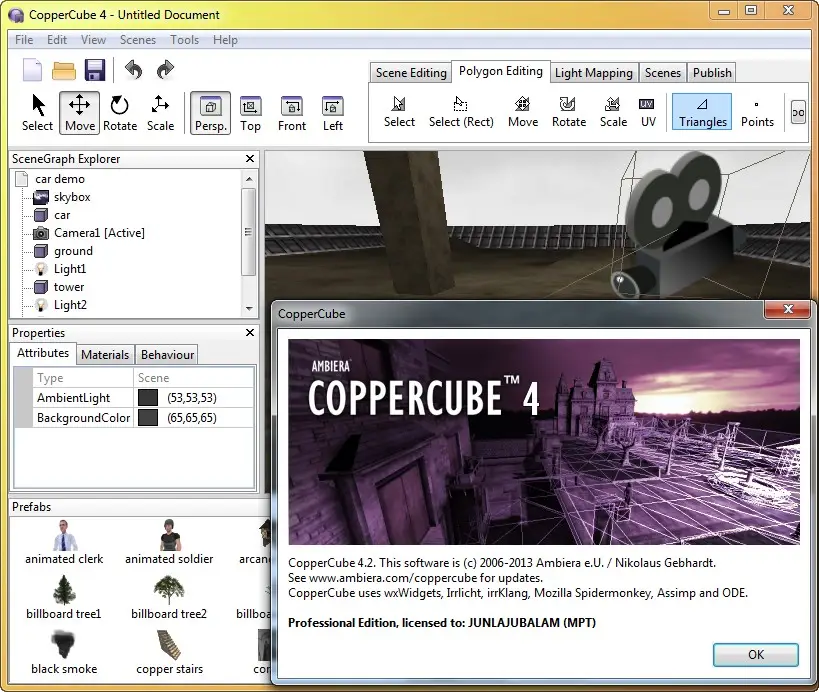
Task: Open the File menu
Action: point(24,40)
